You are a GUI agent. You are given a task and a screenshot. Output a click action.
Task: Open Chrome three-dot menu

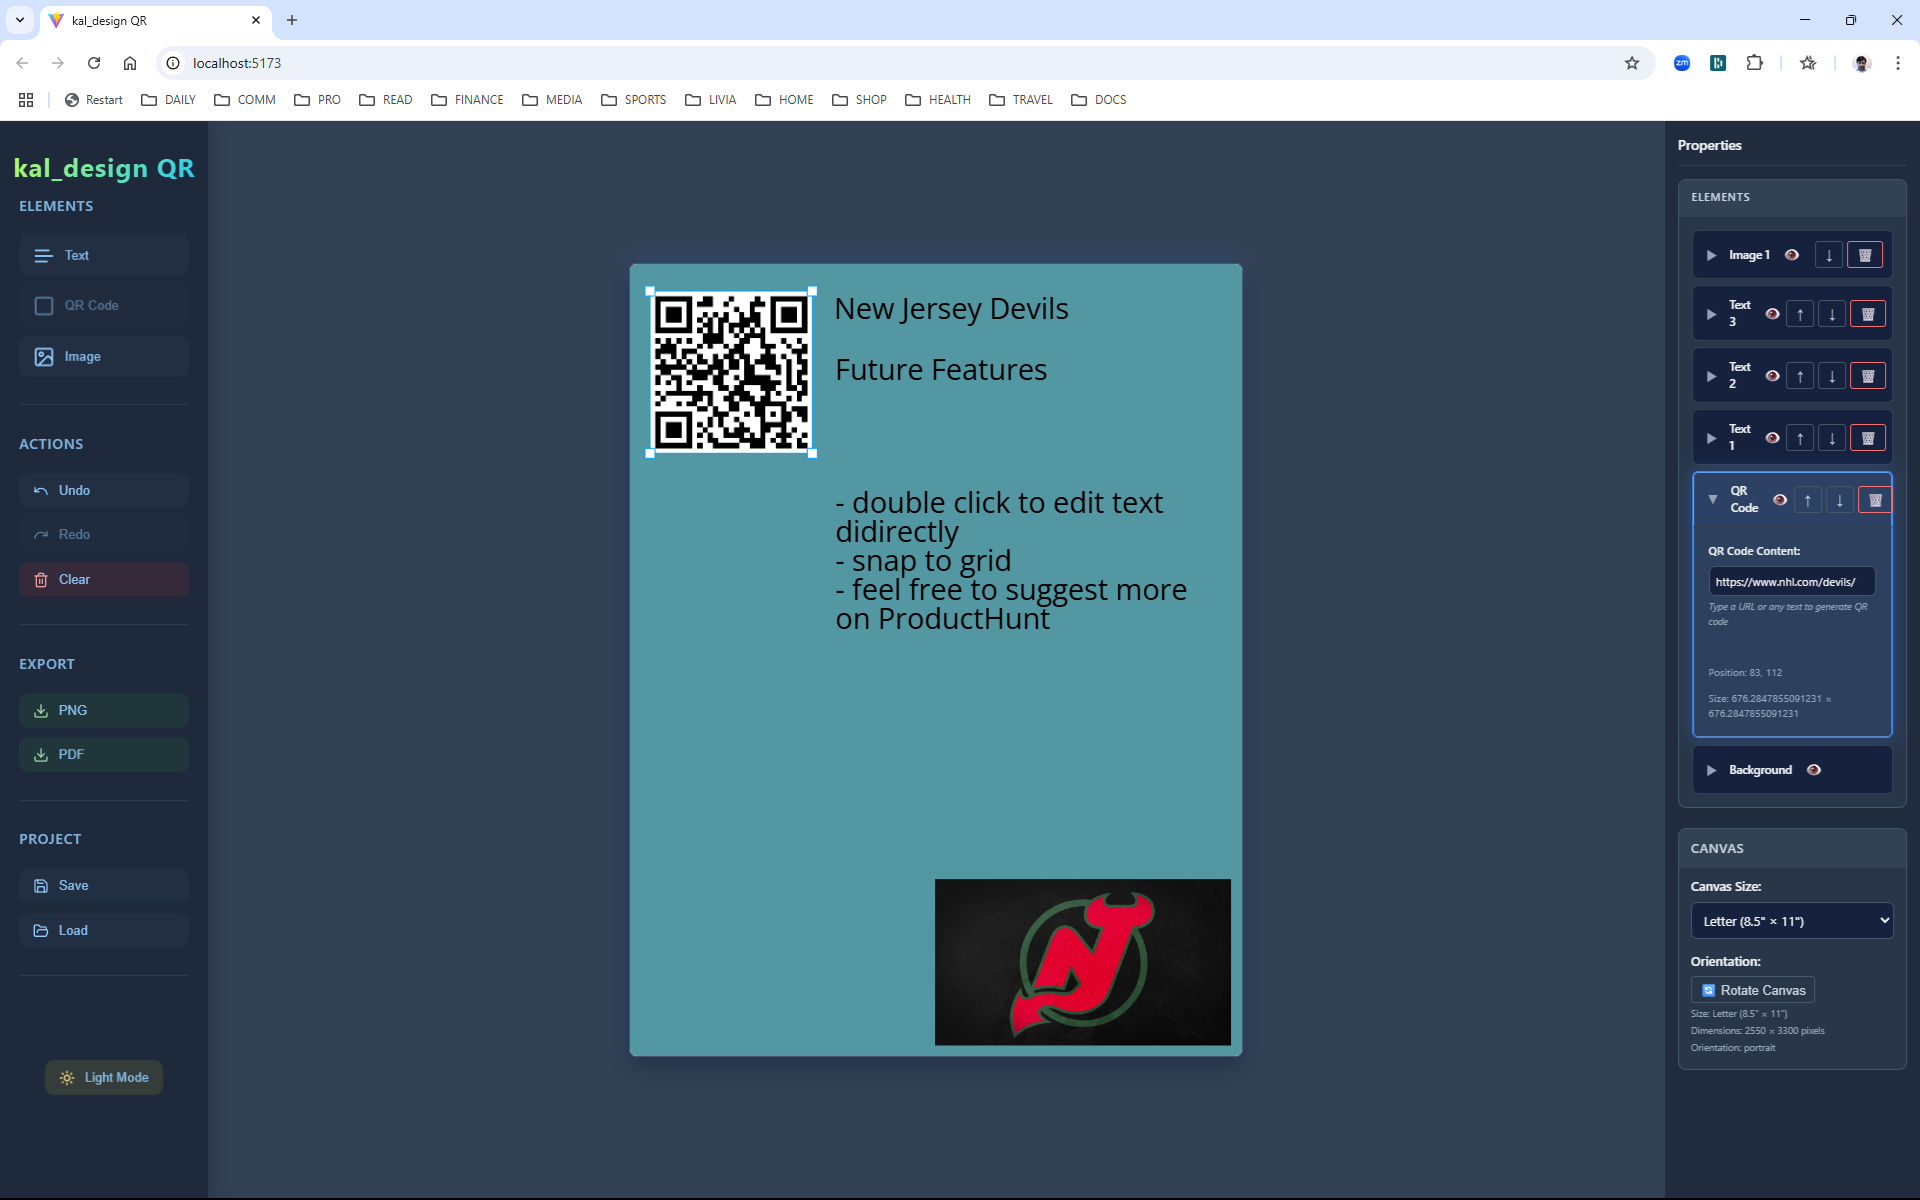[1897, 63]
